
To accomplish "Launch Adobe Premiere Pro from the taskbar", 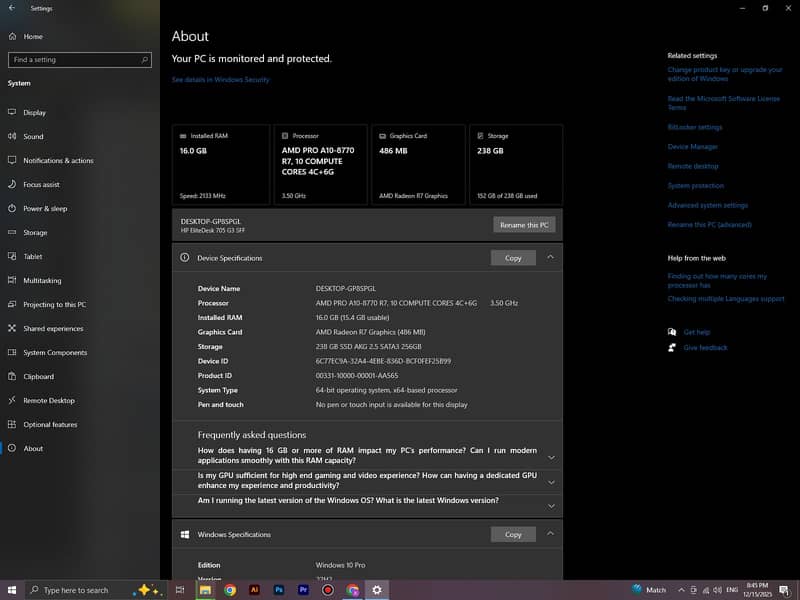I will 303,590.
